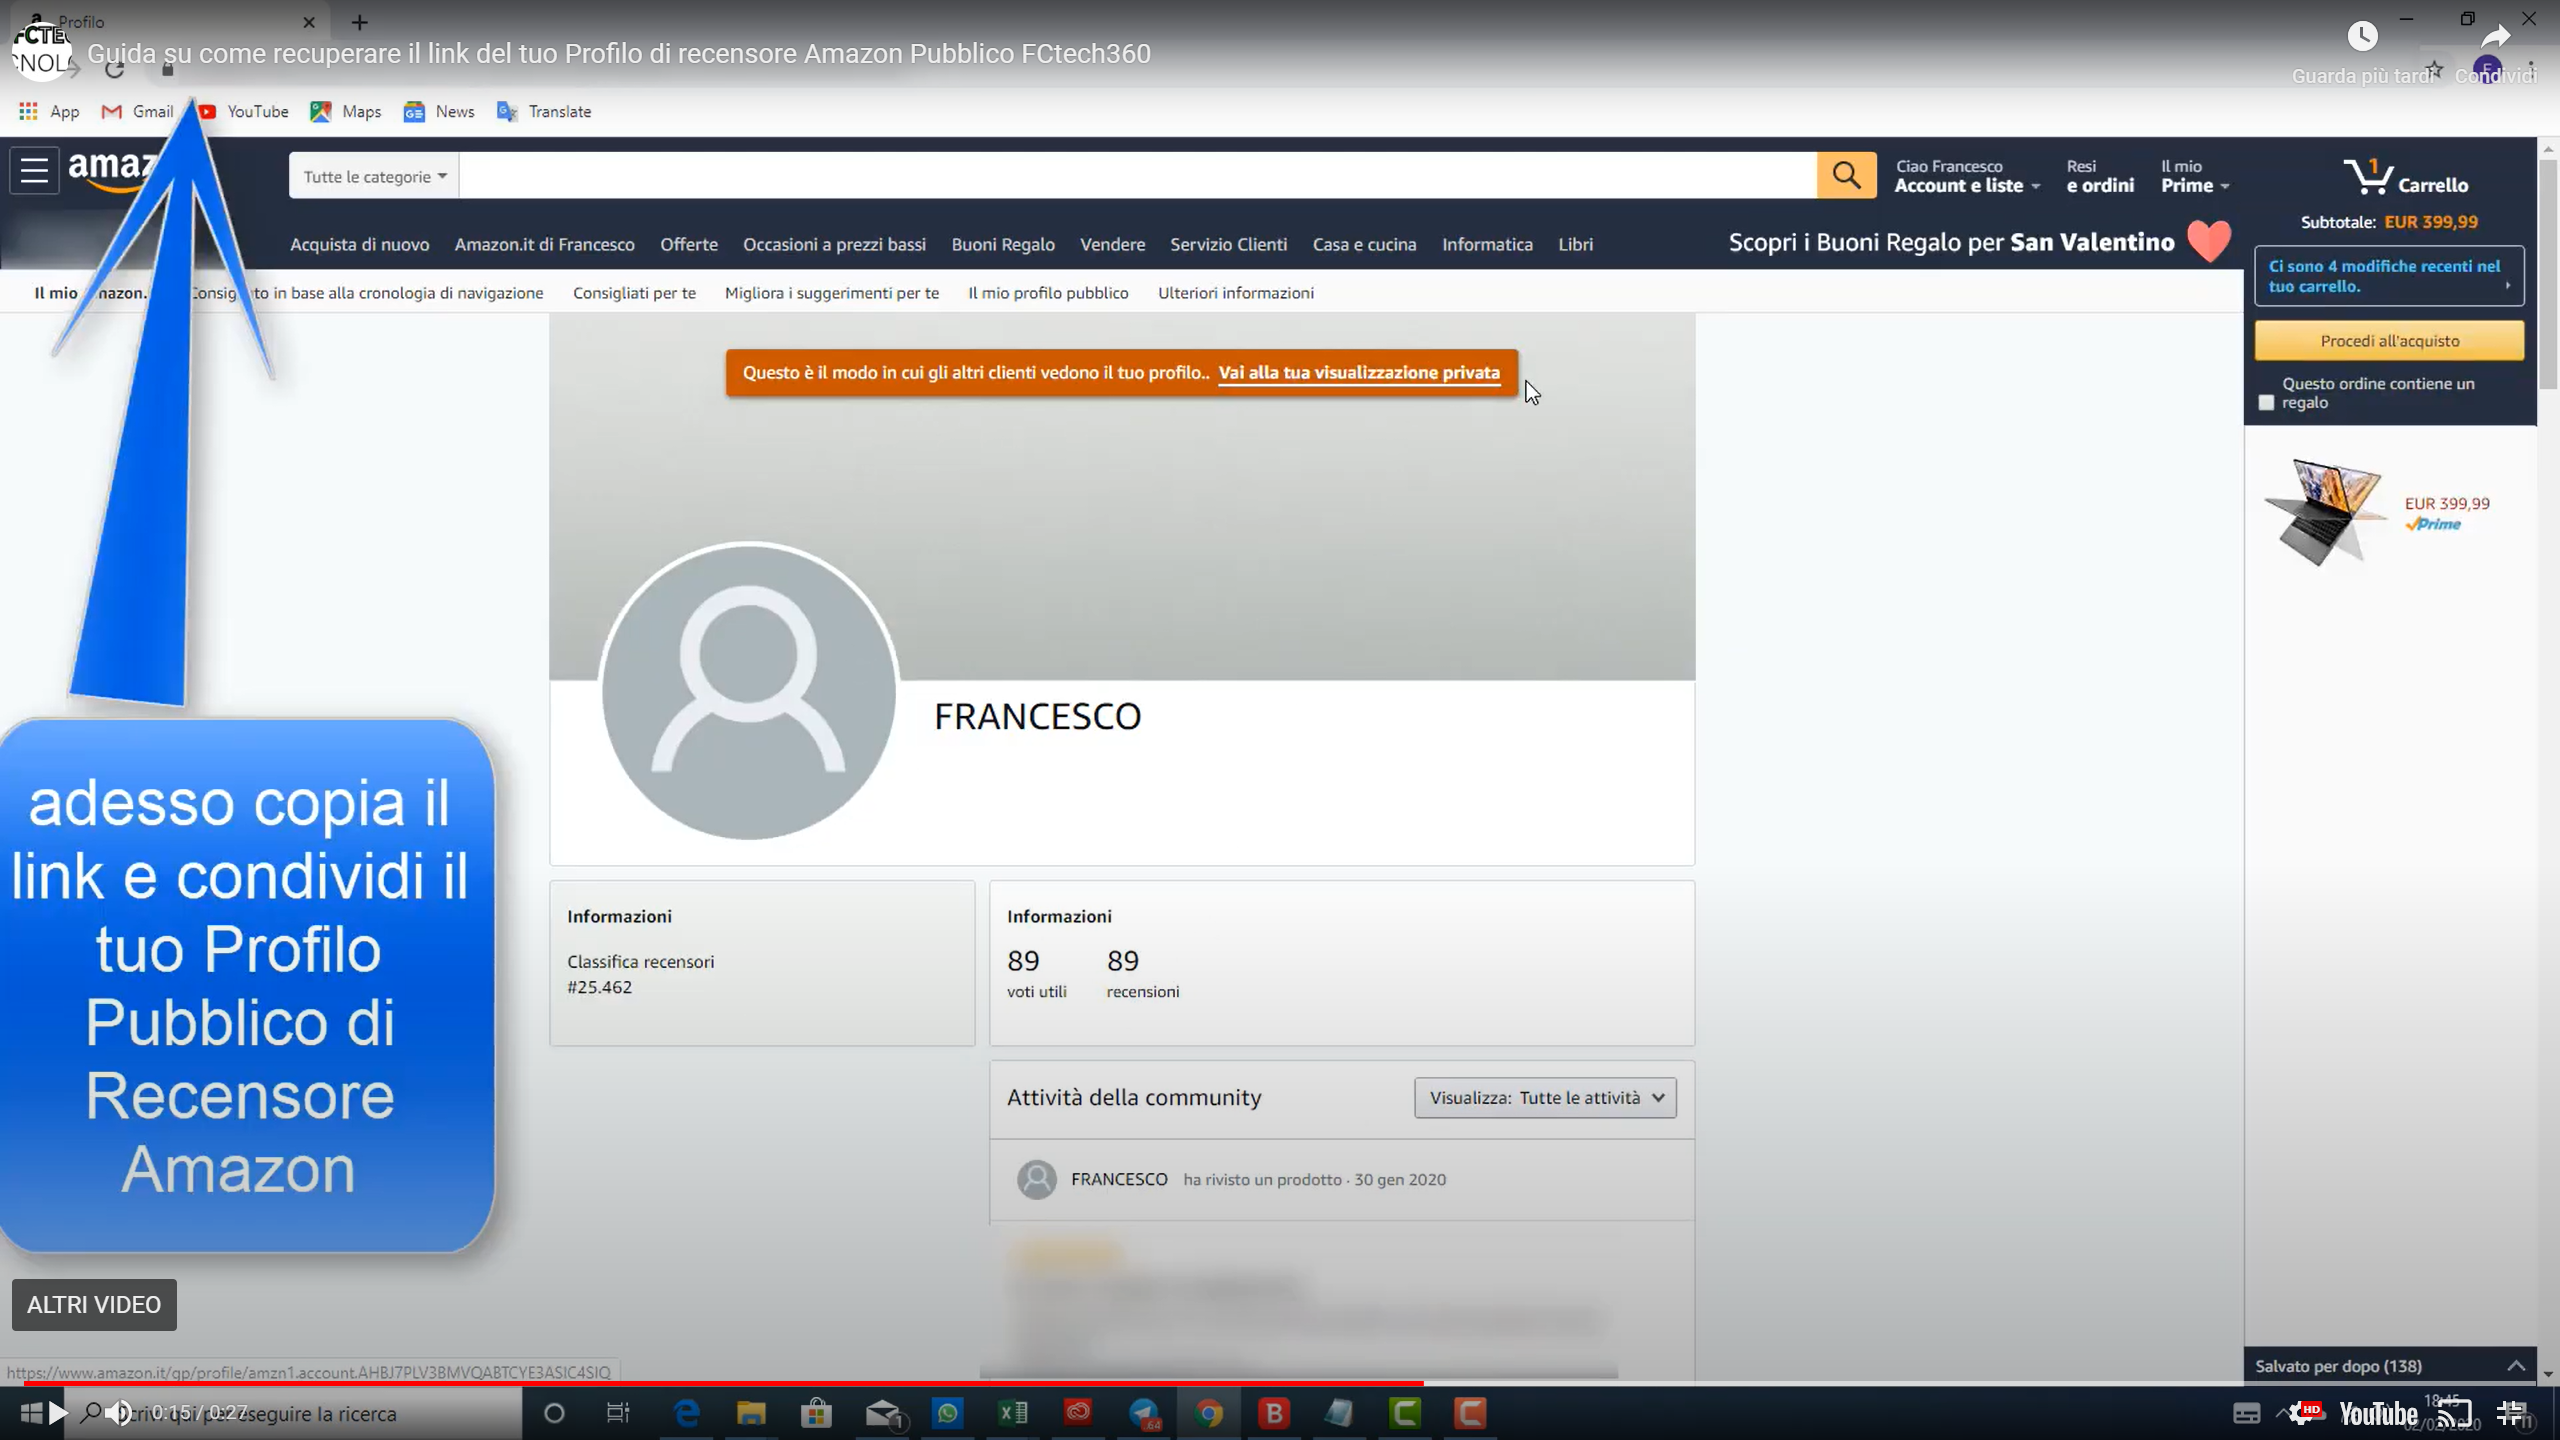
Task: Open 'Occasioni a prezzi bassi'
Action: [834, 244]
